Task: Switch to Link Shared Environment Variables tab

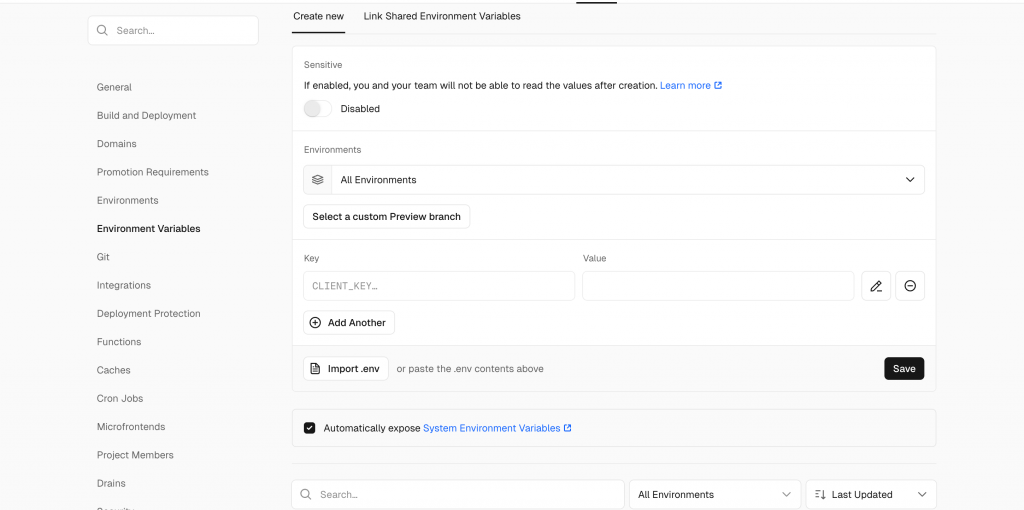Action: pyautogui.click(x=442, y=16)
